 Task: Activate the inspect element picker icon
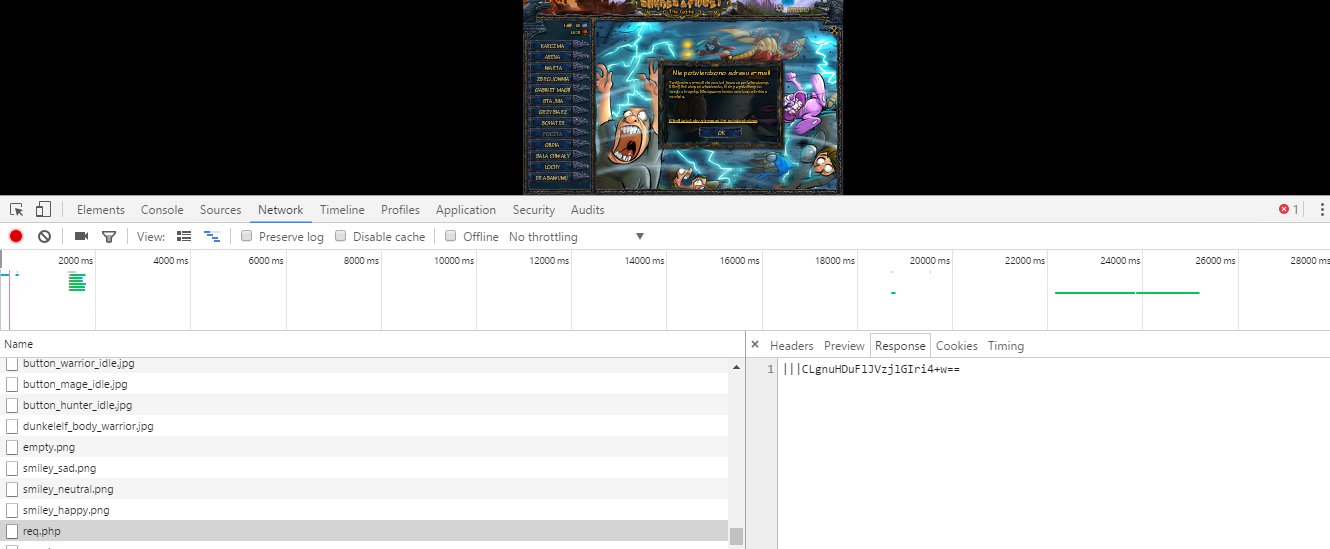(x=17, y=210)
